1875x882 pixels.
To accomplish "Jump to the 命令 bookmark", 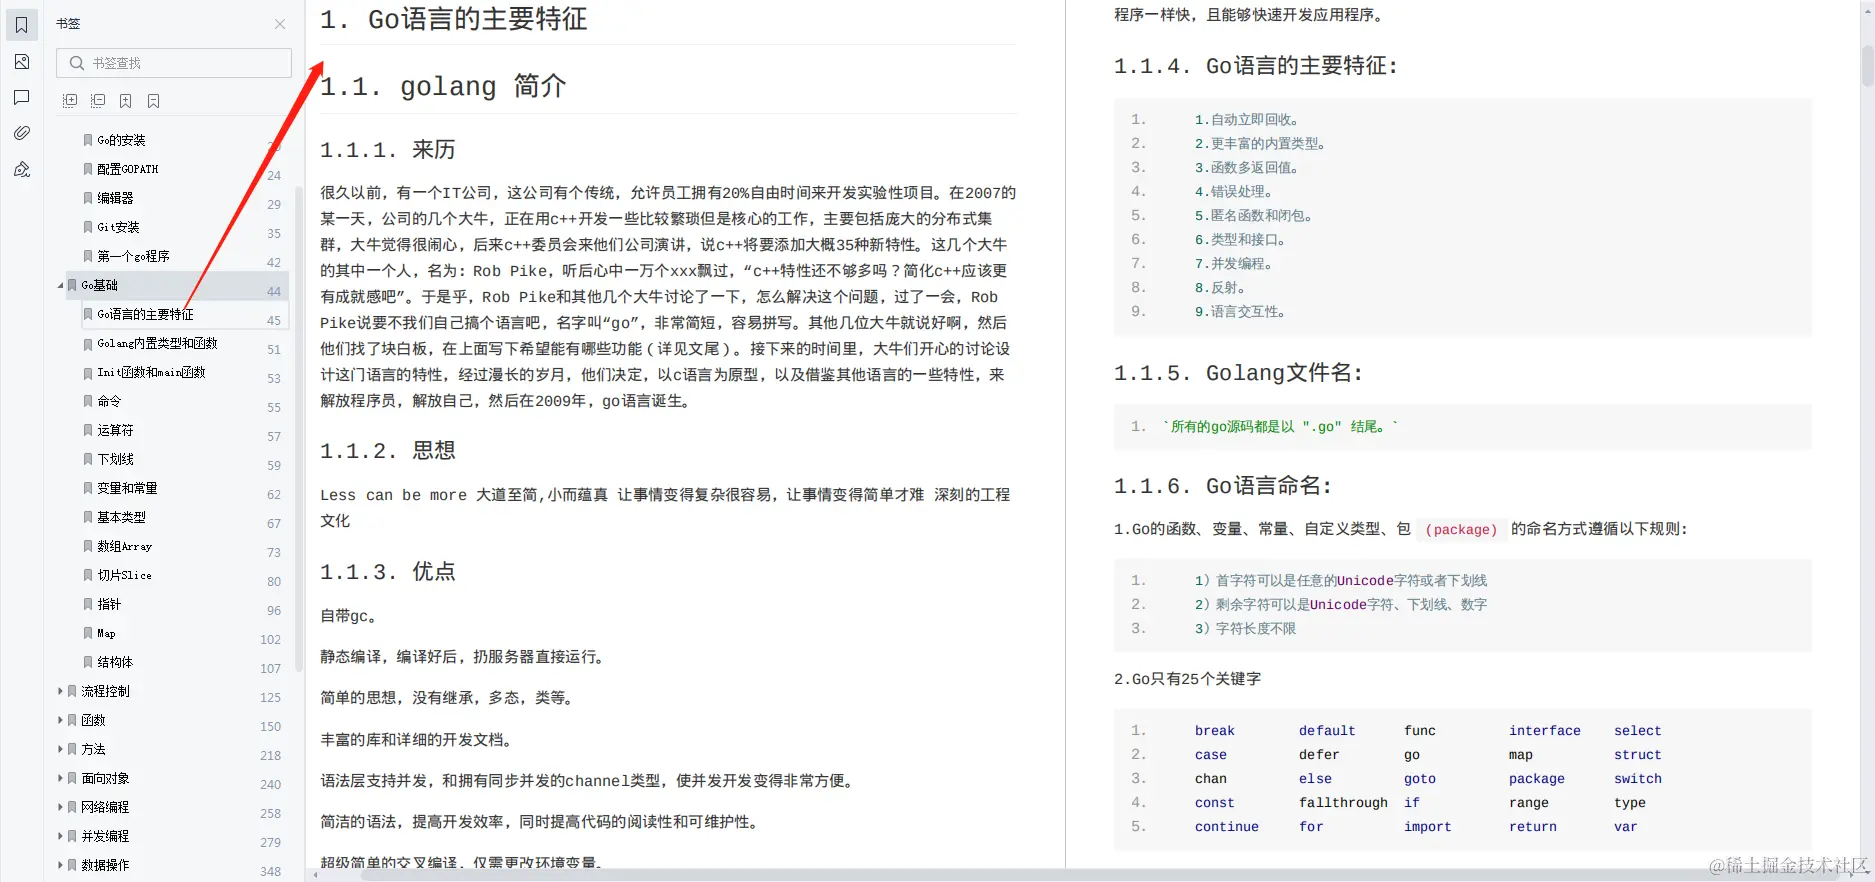I will coord(109,402).
